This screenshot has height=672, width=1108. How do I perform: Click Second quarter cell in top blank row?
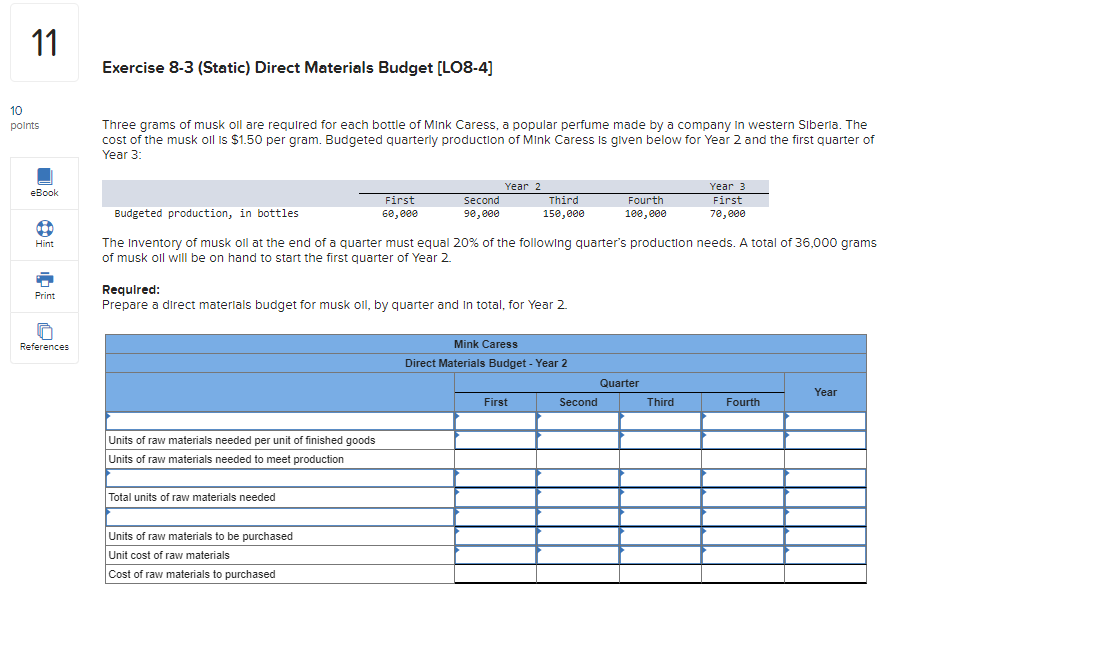click(x=577, y=421)
